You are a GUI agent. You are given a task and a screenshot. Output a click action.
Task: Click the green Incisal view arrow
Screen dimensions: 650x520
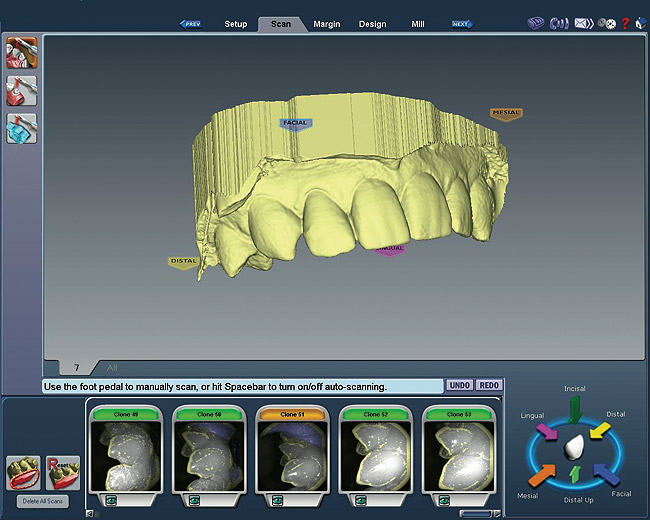(574, 408)
